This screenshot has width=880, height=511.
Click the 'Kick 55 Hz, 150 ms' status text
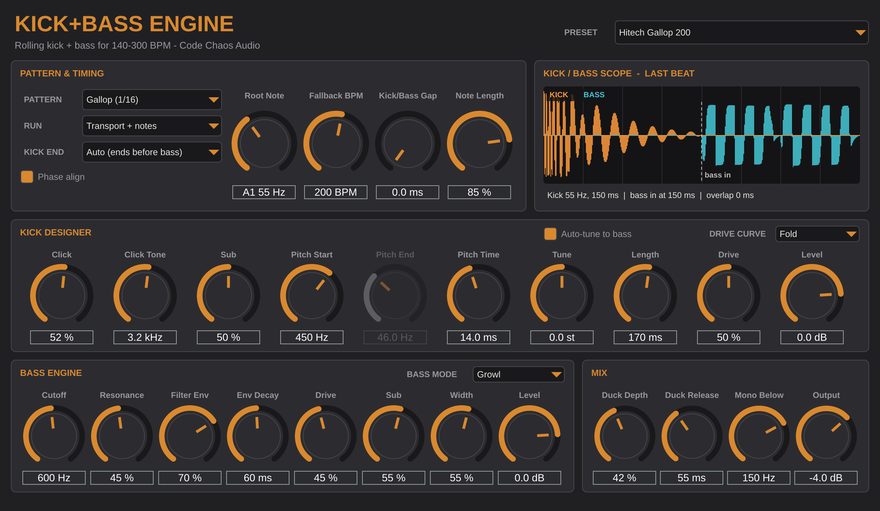(583, 195)
